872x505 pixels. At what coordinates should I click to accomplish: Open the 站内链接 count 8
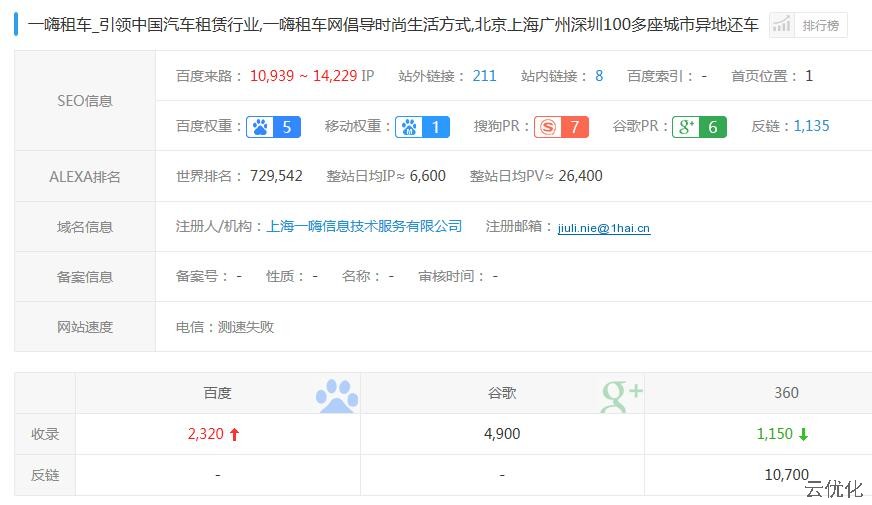click(599, 76)
